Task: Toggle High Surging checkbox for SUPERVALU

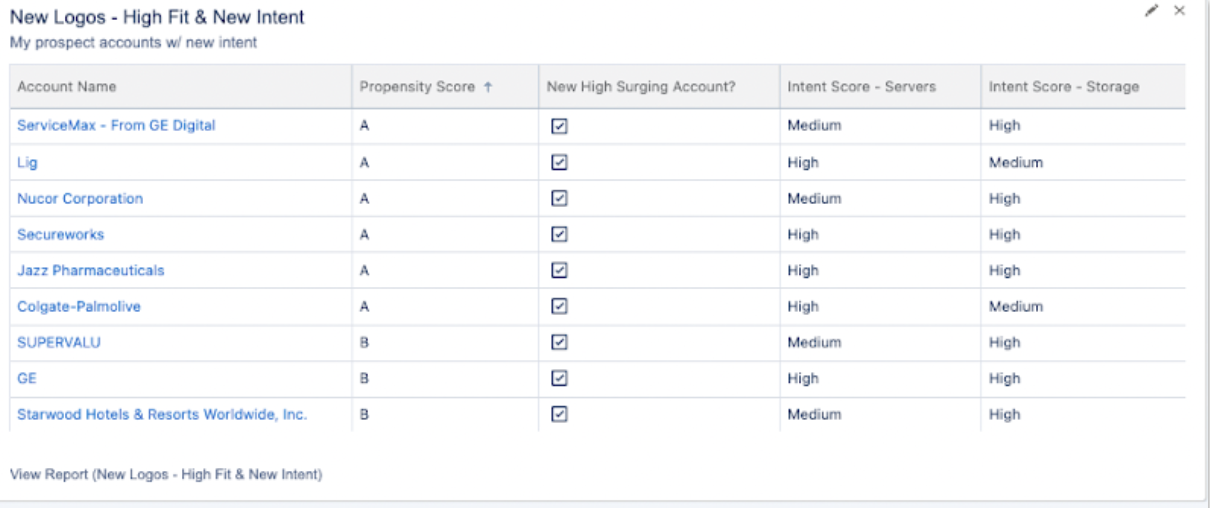Action: point(560,342)
